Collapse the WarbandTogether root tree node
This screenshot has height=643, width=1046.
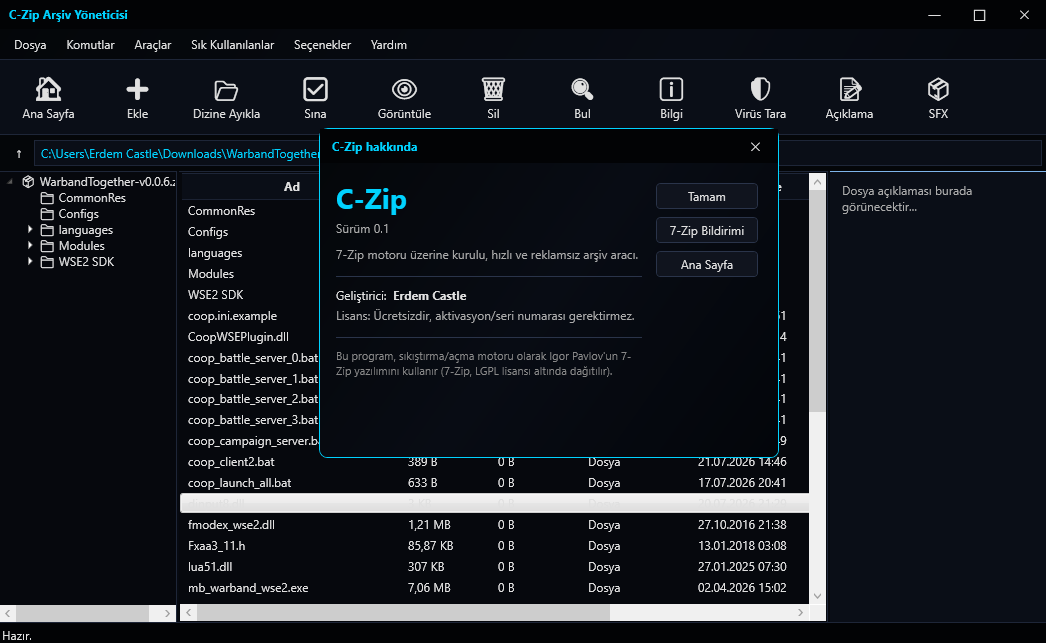(x=10, y=181)
